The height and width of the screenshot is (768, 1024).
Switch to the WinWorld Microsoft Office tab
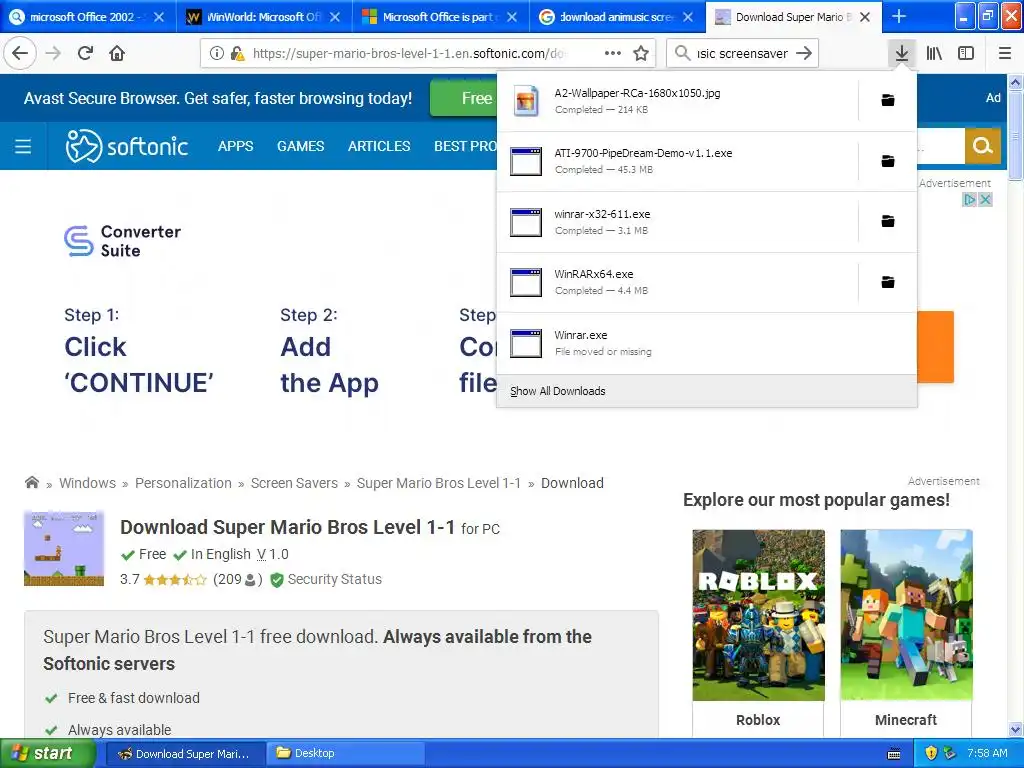264,17
